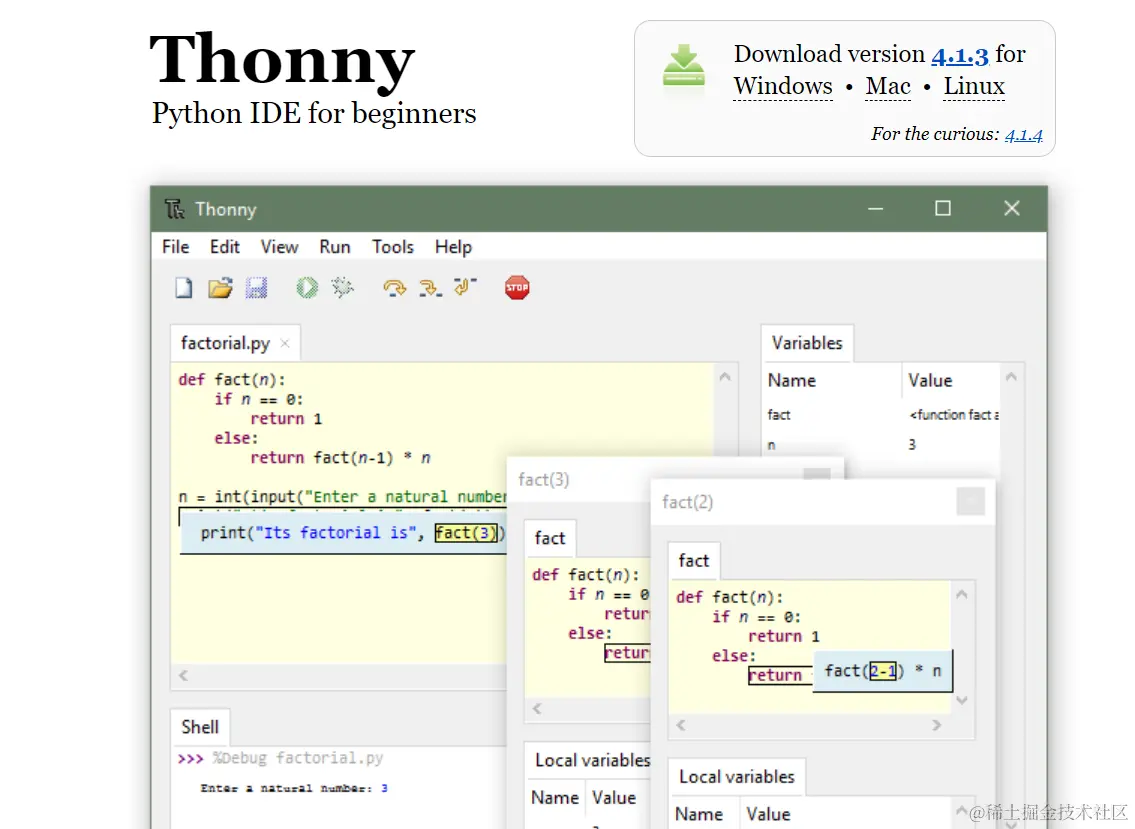Click fact(2) code scrollbar up arrow
This screenshot has height=829, width=1135.
click(962, 595)
